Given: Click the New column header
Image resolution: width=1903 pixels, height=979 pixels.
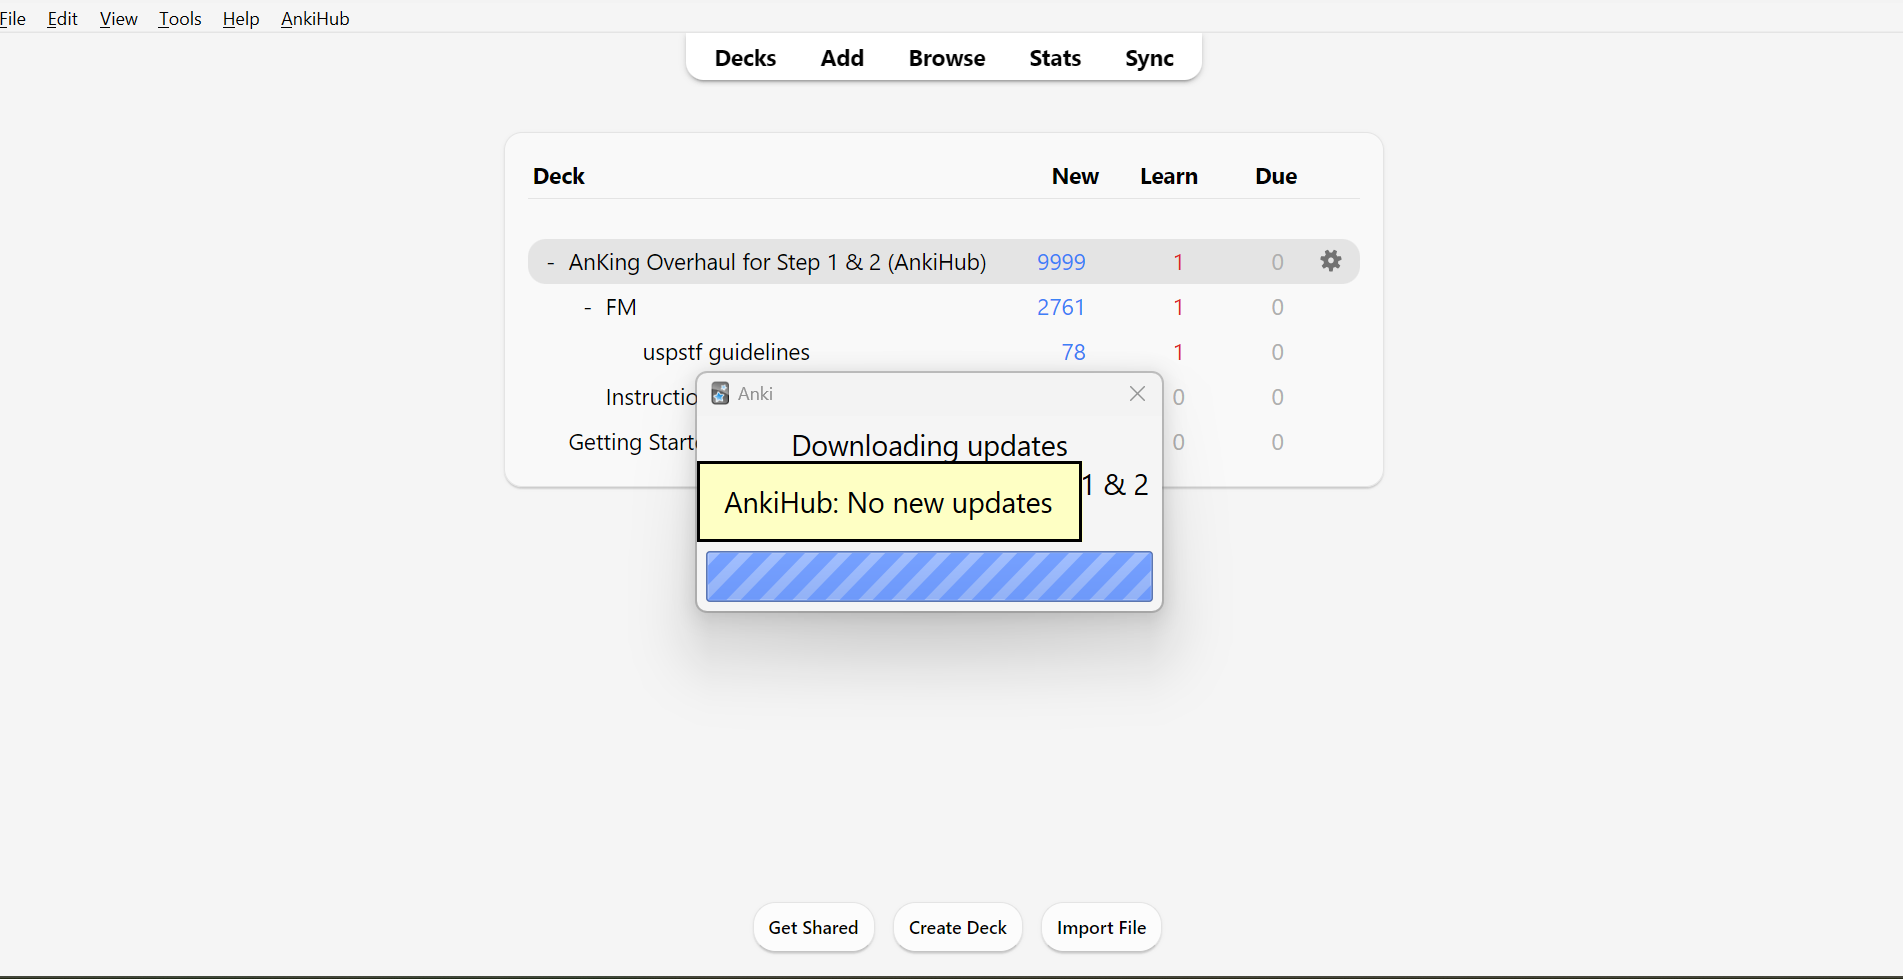Looking at the screenshot, I should [1075, 176].
